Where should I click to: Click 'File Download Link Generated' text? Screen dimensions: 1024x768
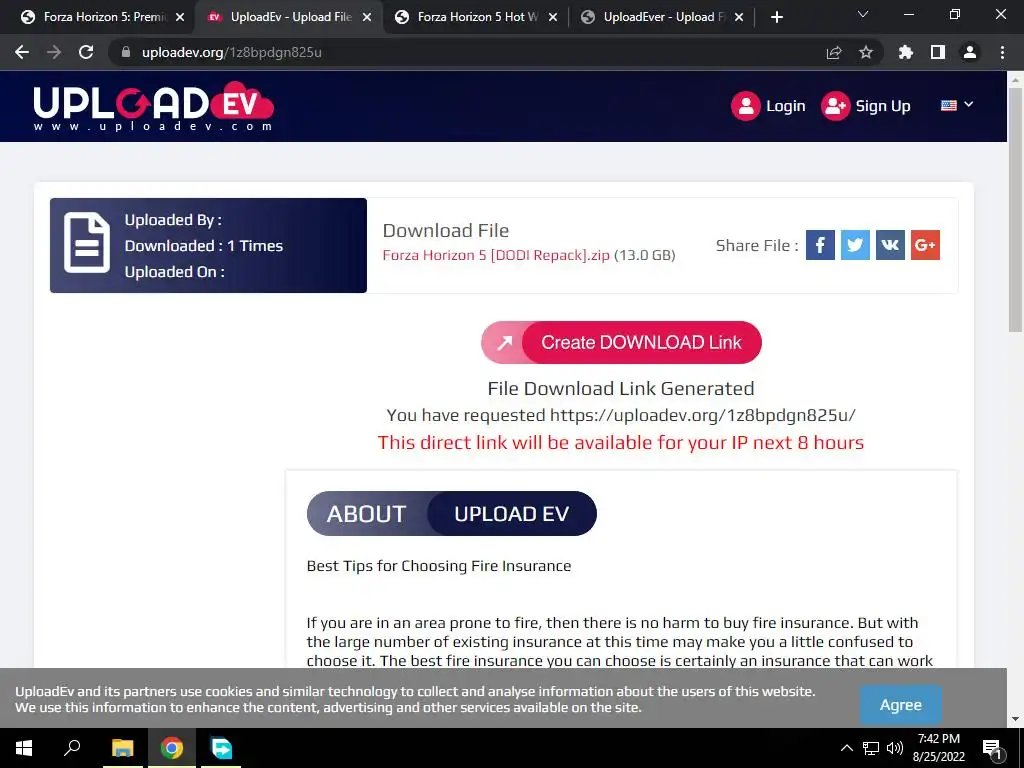click(x=621, y=389)
